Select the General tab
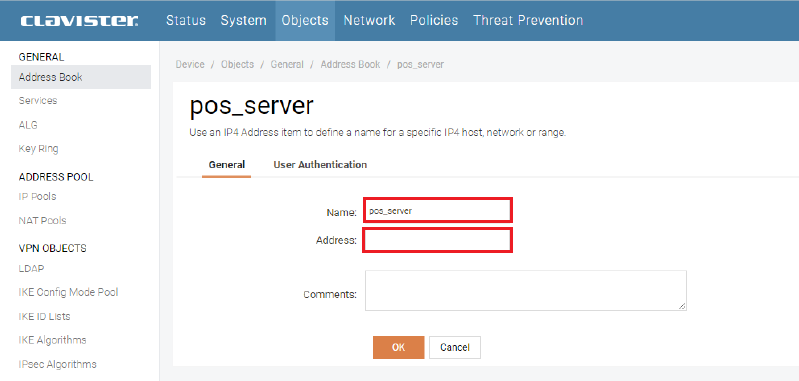This screenshot has width=799, height=381. pyautogui.click(x=227, y=165)
